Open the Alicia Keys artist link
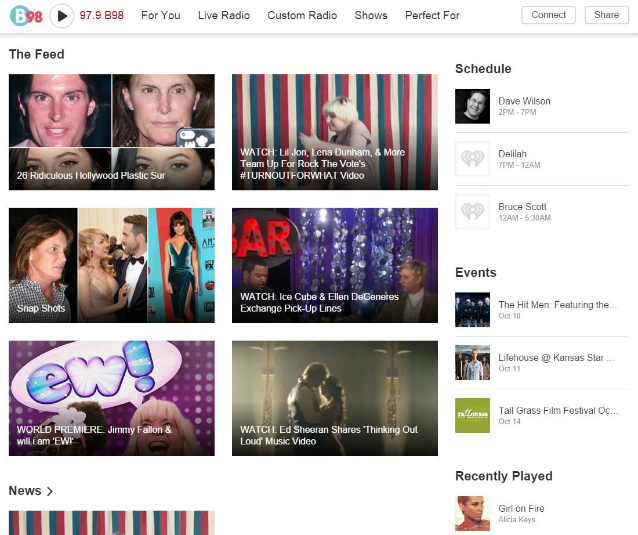This screenshot has width=638, height=535. (x=517, y=520)
